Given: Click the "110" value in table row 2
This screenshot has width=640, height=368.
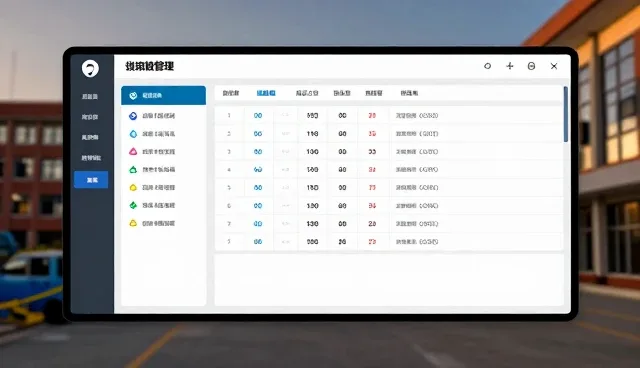Looking at the screenshot, I should (312, 134).
